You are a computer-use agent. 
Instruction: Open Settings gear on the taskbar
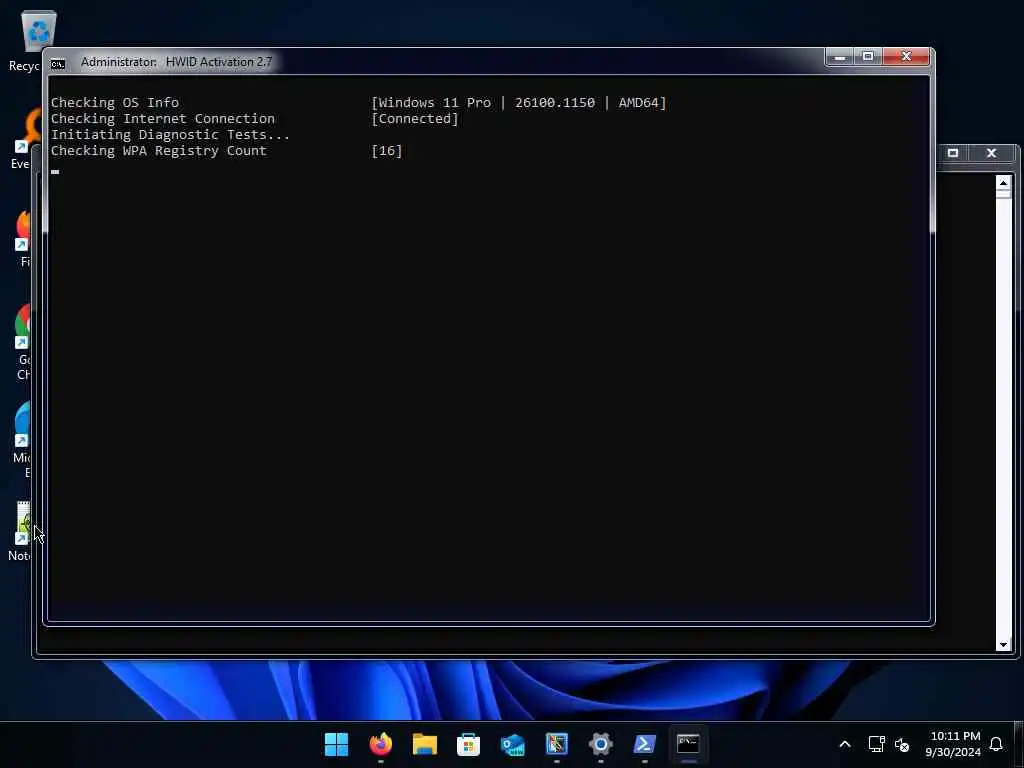coord(600,744)
